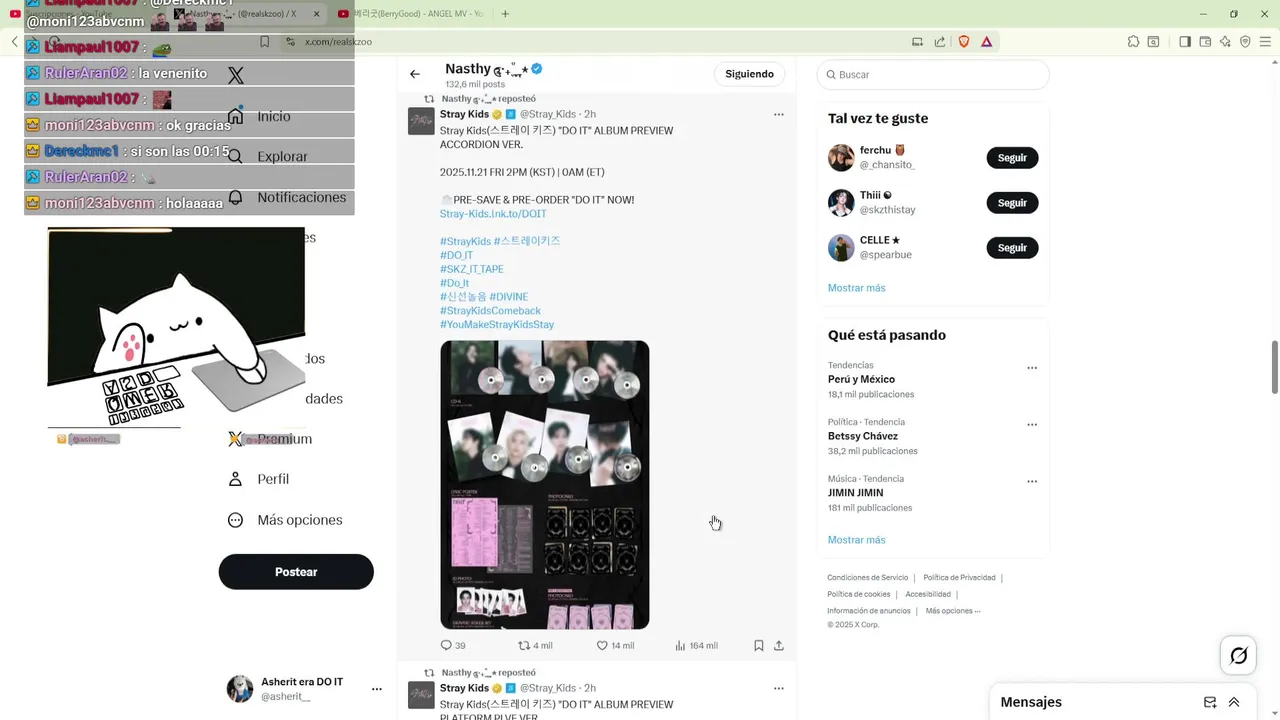Bookmark page via address bar bookmark icon

tap(264, 41)
